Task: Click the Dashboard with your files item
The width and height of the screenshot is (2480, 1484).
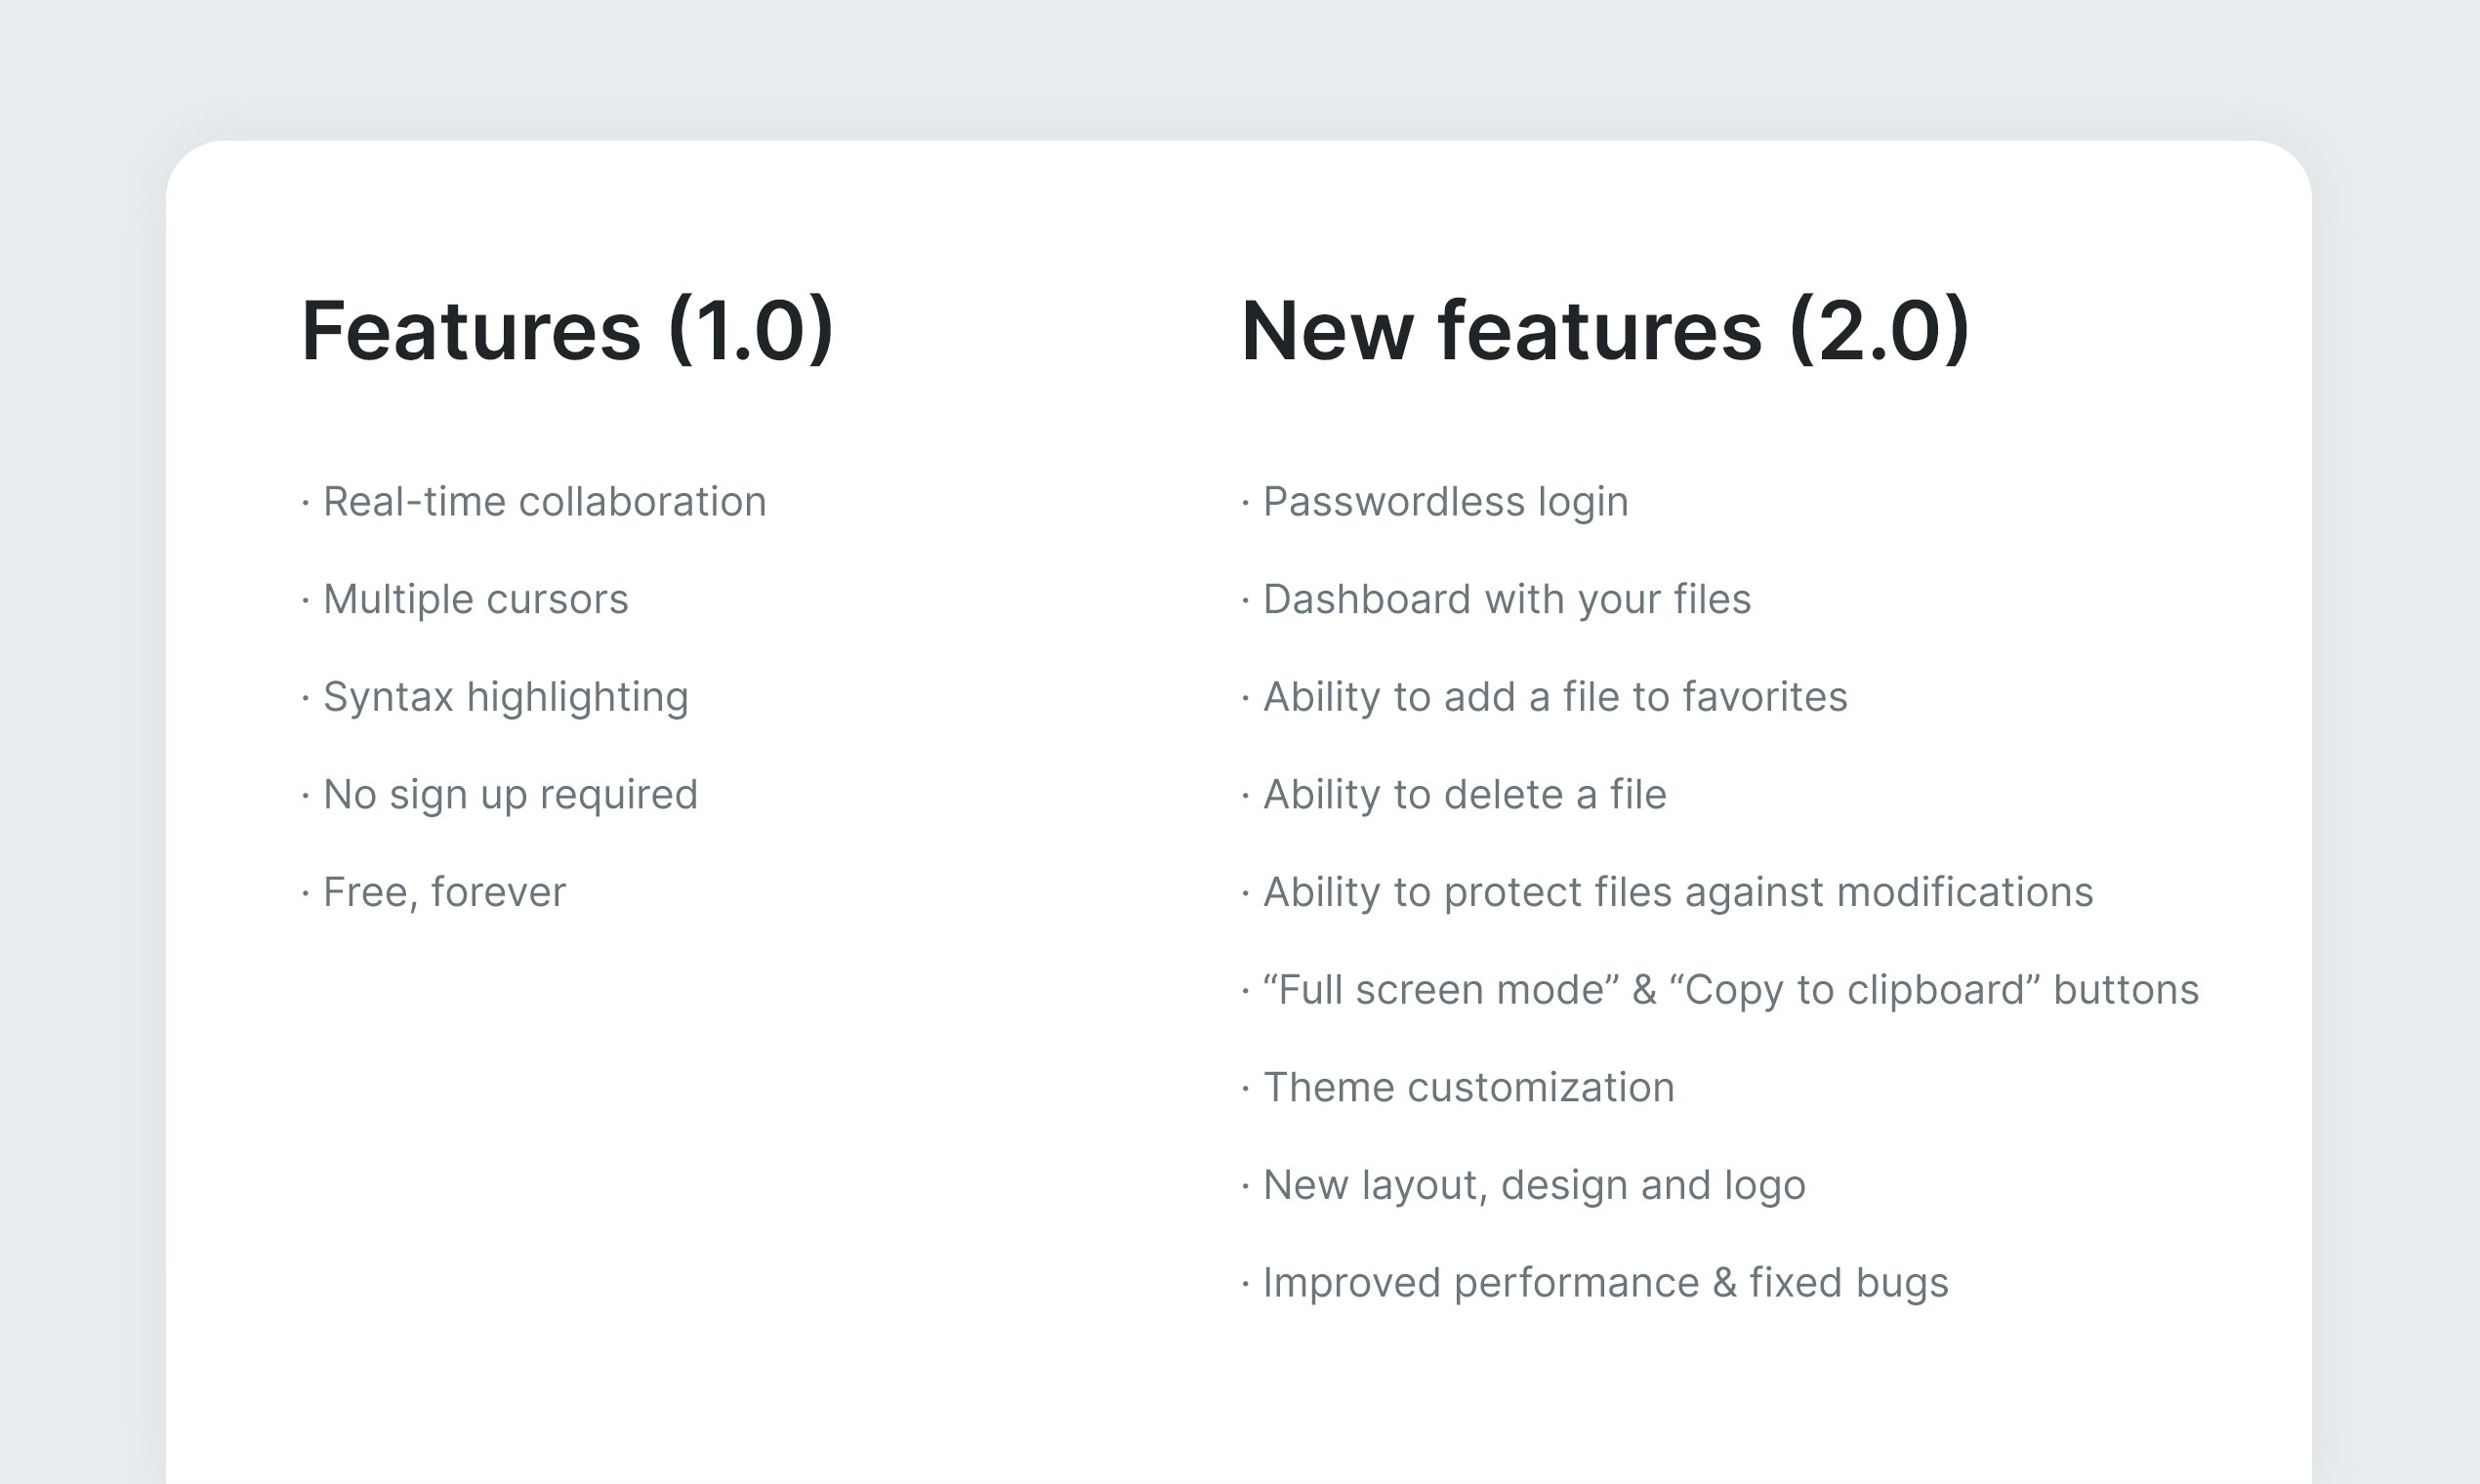Action: pos(1496,599)
